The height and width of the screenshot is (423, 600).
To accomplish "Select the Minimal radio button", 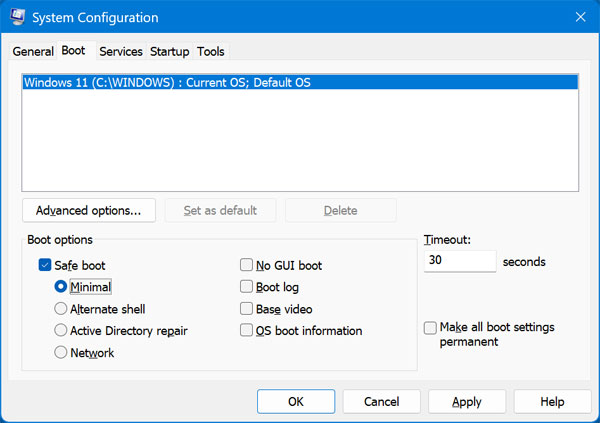I will click(x=60, y=287).
